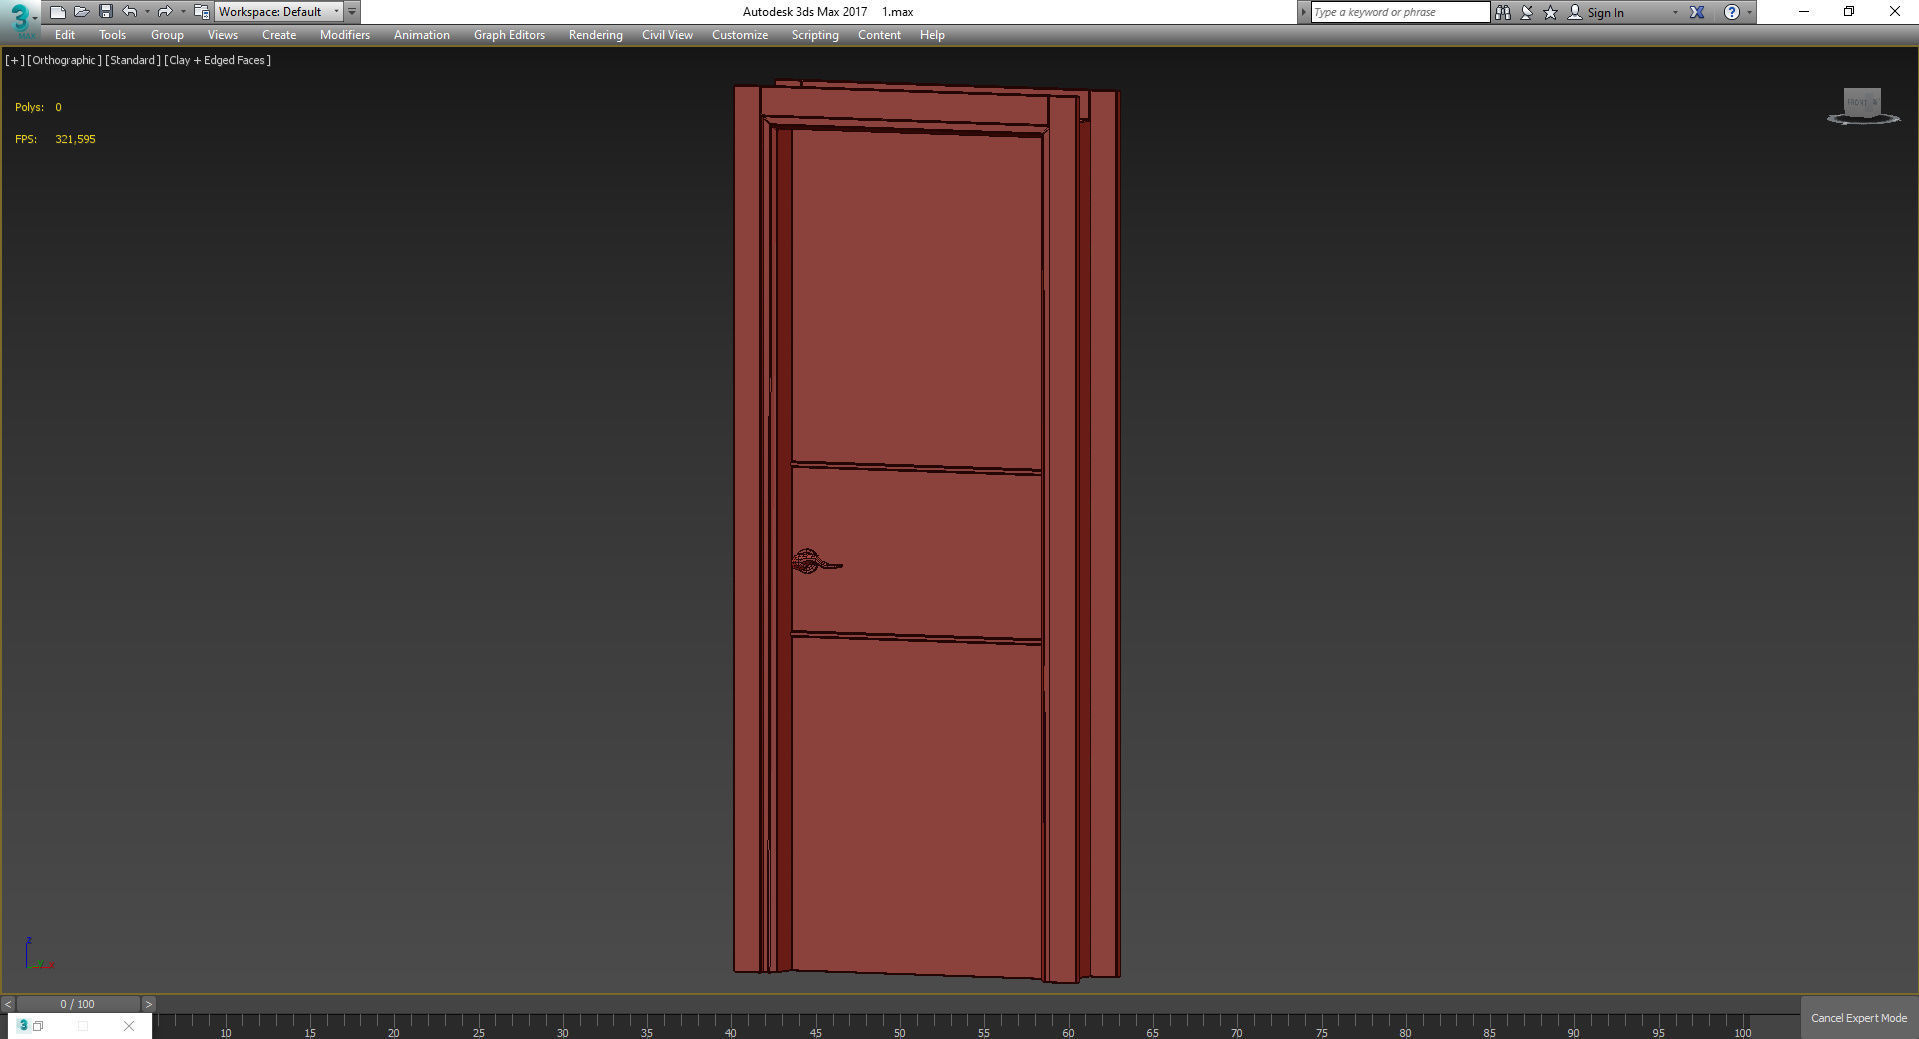The image size is (1919, 1039).
Task: Open the Help dropdown arrow
Action: 1749,12
